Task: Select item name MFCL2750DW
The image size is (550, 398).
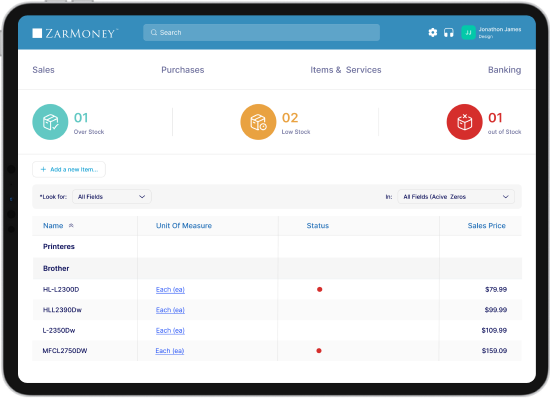Action: click(65, 350)
